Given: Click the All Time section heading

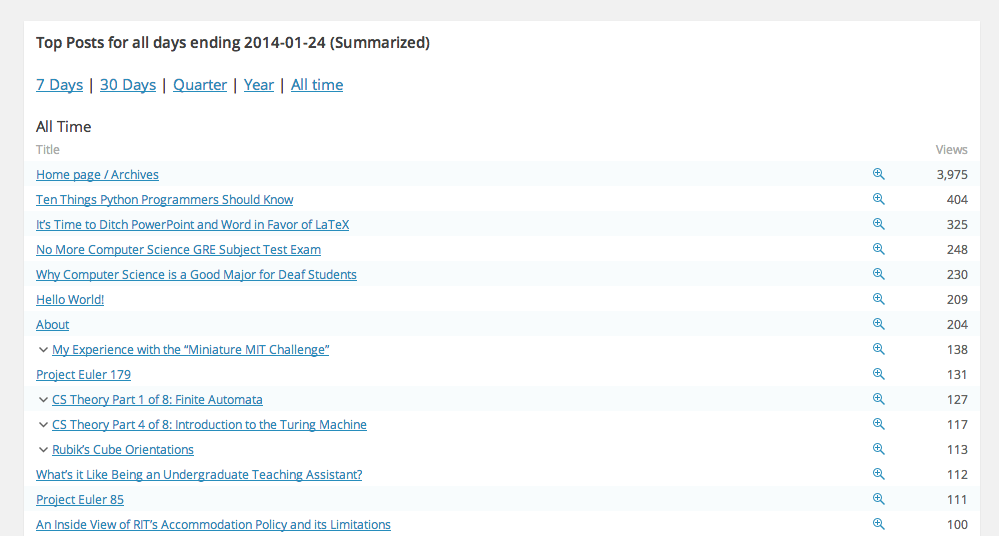Looking at the screenshot, I should click(x=63, y=127).
